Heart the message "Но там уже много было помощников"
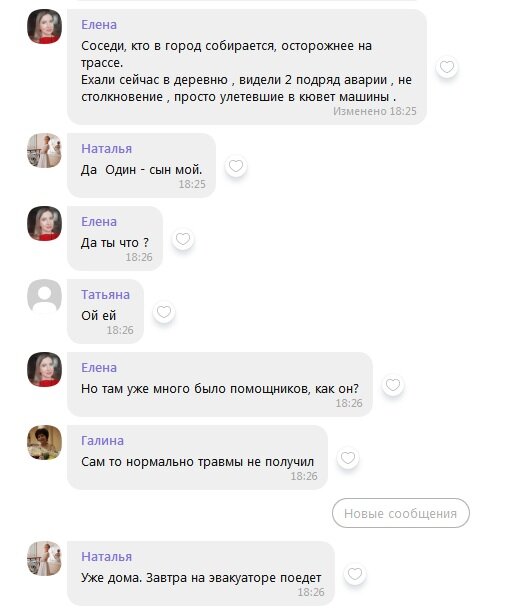Image resolution: width=525 pixels, height=611 pixels. 393,385
